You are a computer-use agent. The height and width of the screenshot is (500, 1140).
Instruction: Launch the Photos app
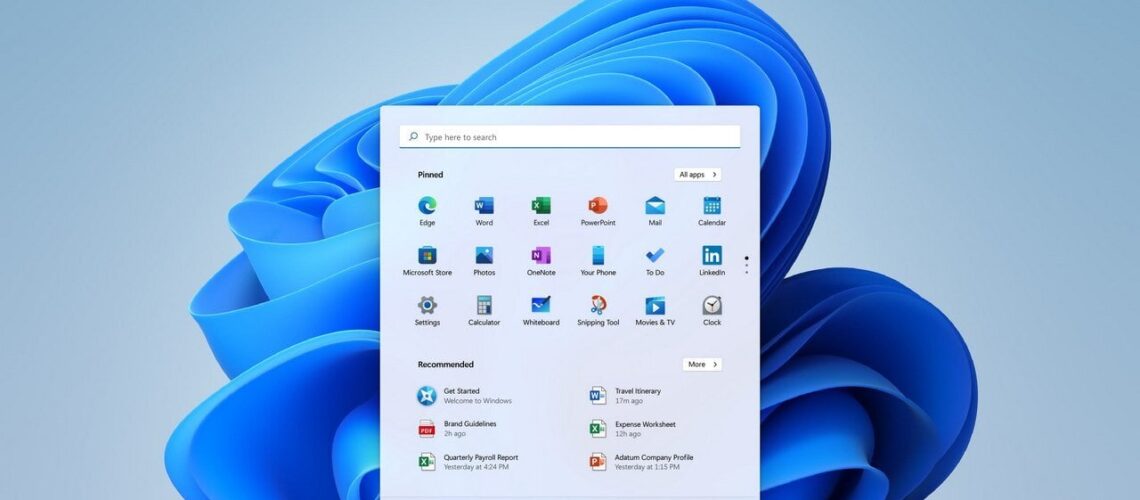[x=484, y=256]
